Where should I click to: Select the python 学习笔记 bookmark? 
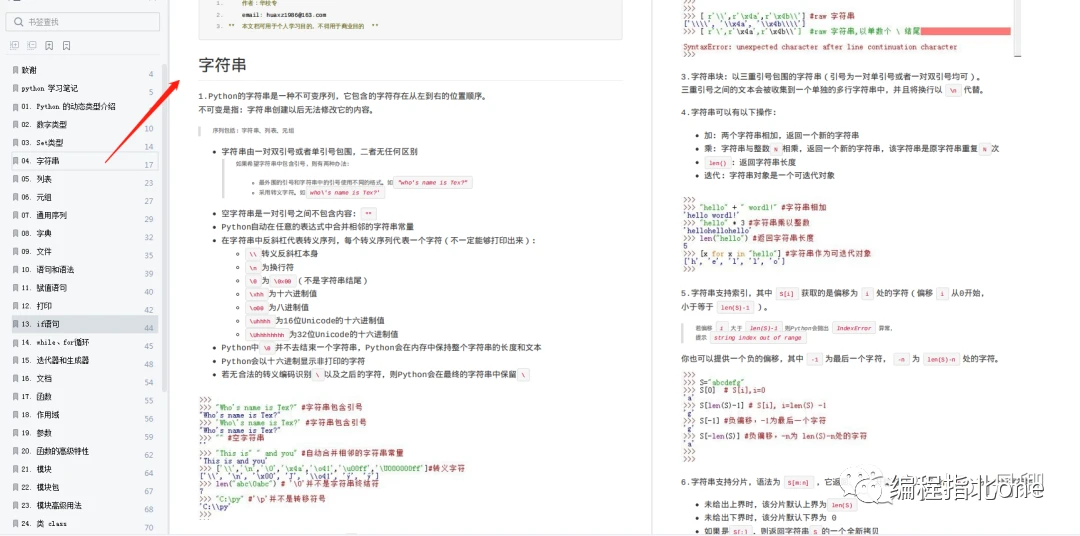[x=83, y=88]
